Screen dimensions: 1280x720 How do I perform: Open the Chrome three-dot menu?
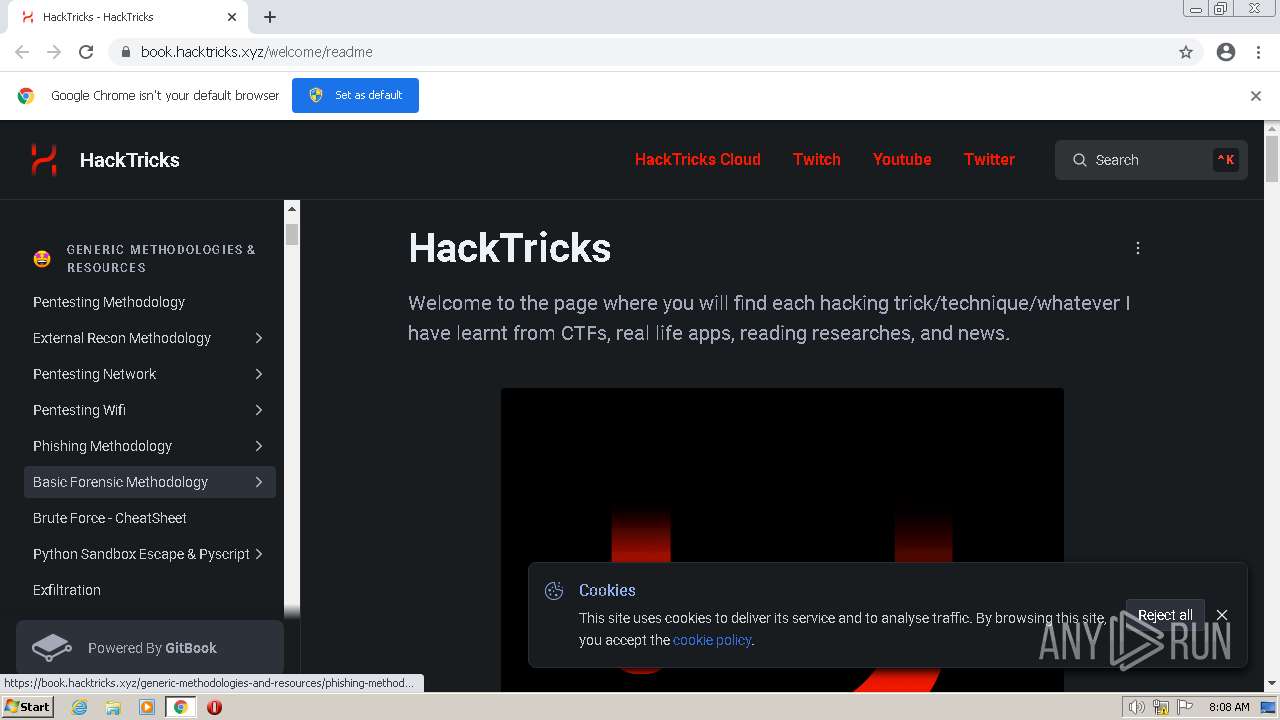[x=1258, y=52]
